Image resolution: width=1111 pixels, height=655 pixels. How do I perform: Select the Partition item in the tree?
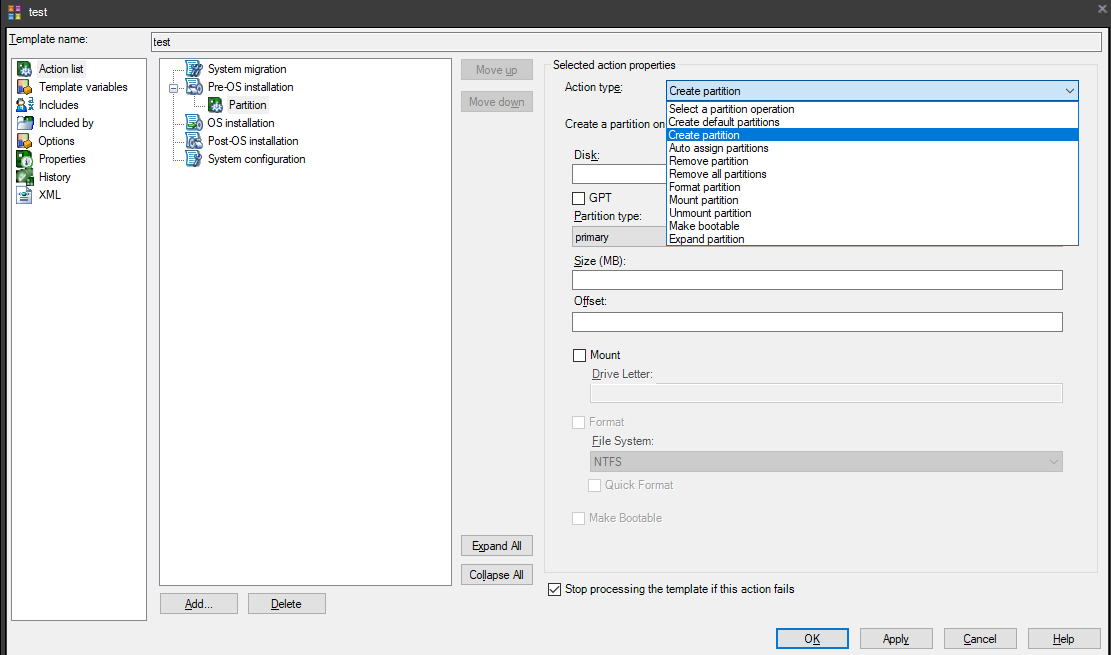click(247, 105)
